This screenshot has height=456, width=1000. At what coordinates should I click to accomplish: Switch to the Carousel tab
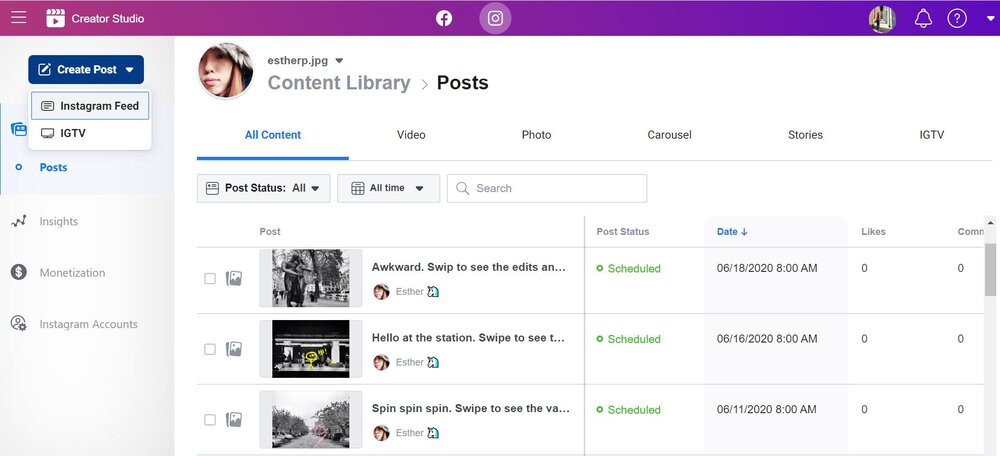point(669,135)
